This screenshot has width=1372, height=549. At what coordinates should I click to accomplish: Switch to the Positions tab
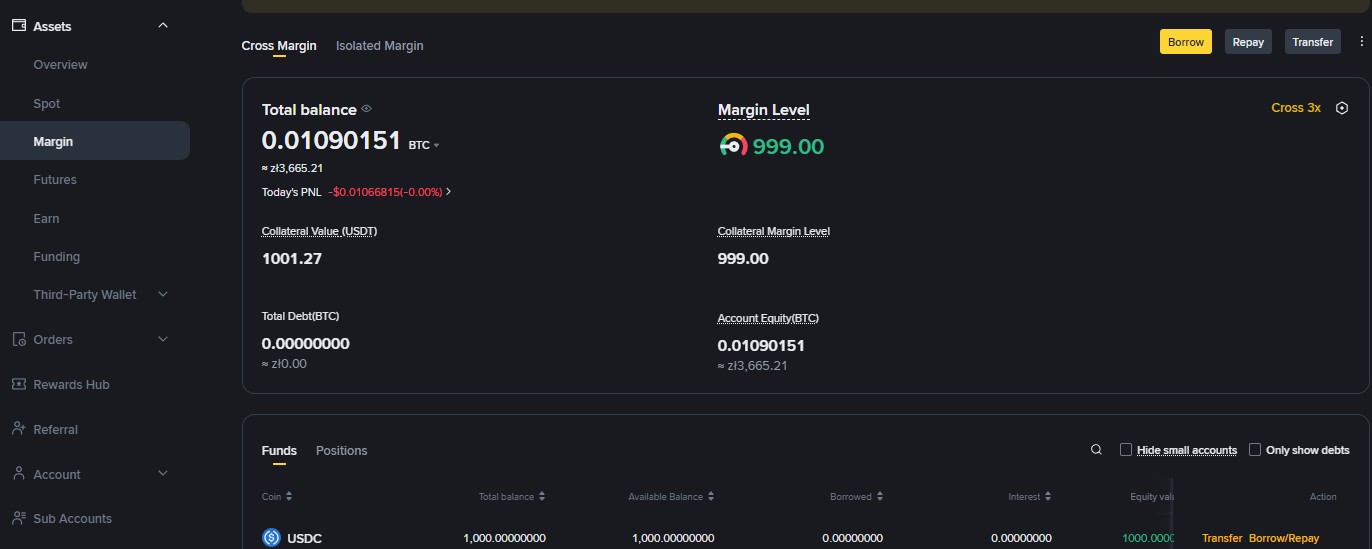coord(341,451)
